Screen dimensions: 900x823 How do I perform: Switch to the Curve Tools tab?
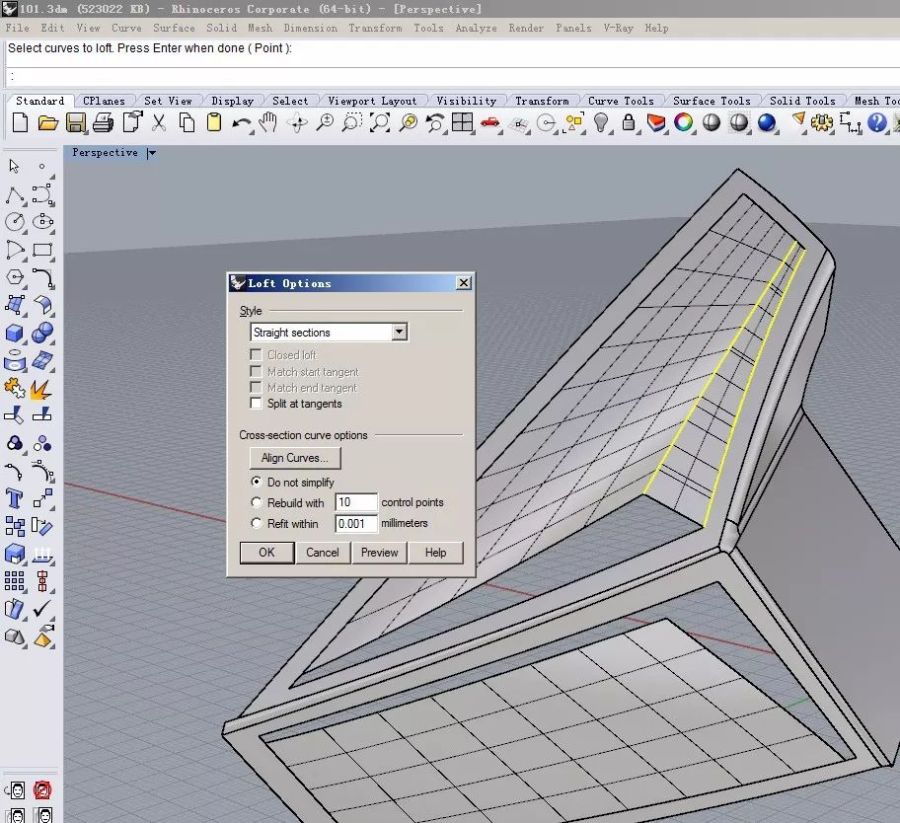[x=620, y=101]
